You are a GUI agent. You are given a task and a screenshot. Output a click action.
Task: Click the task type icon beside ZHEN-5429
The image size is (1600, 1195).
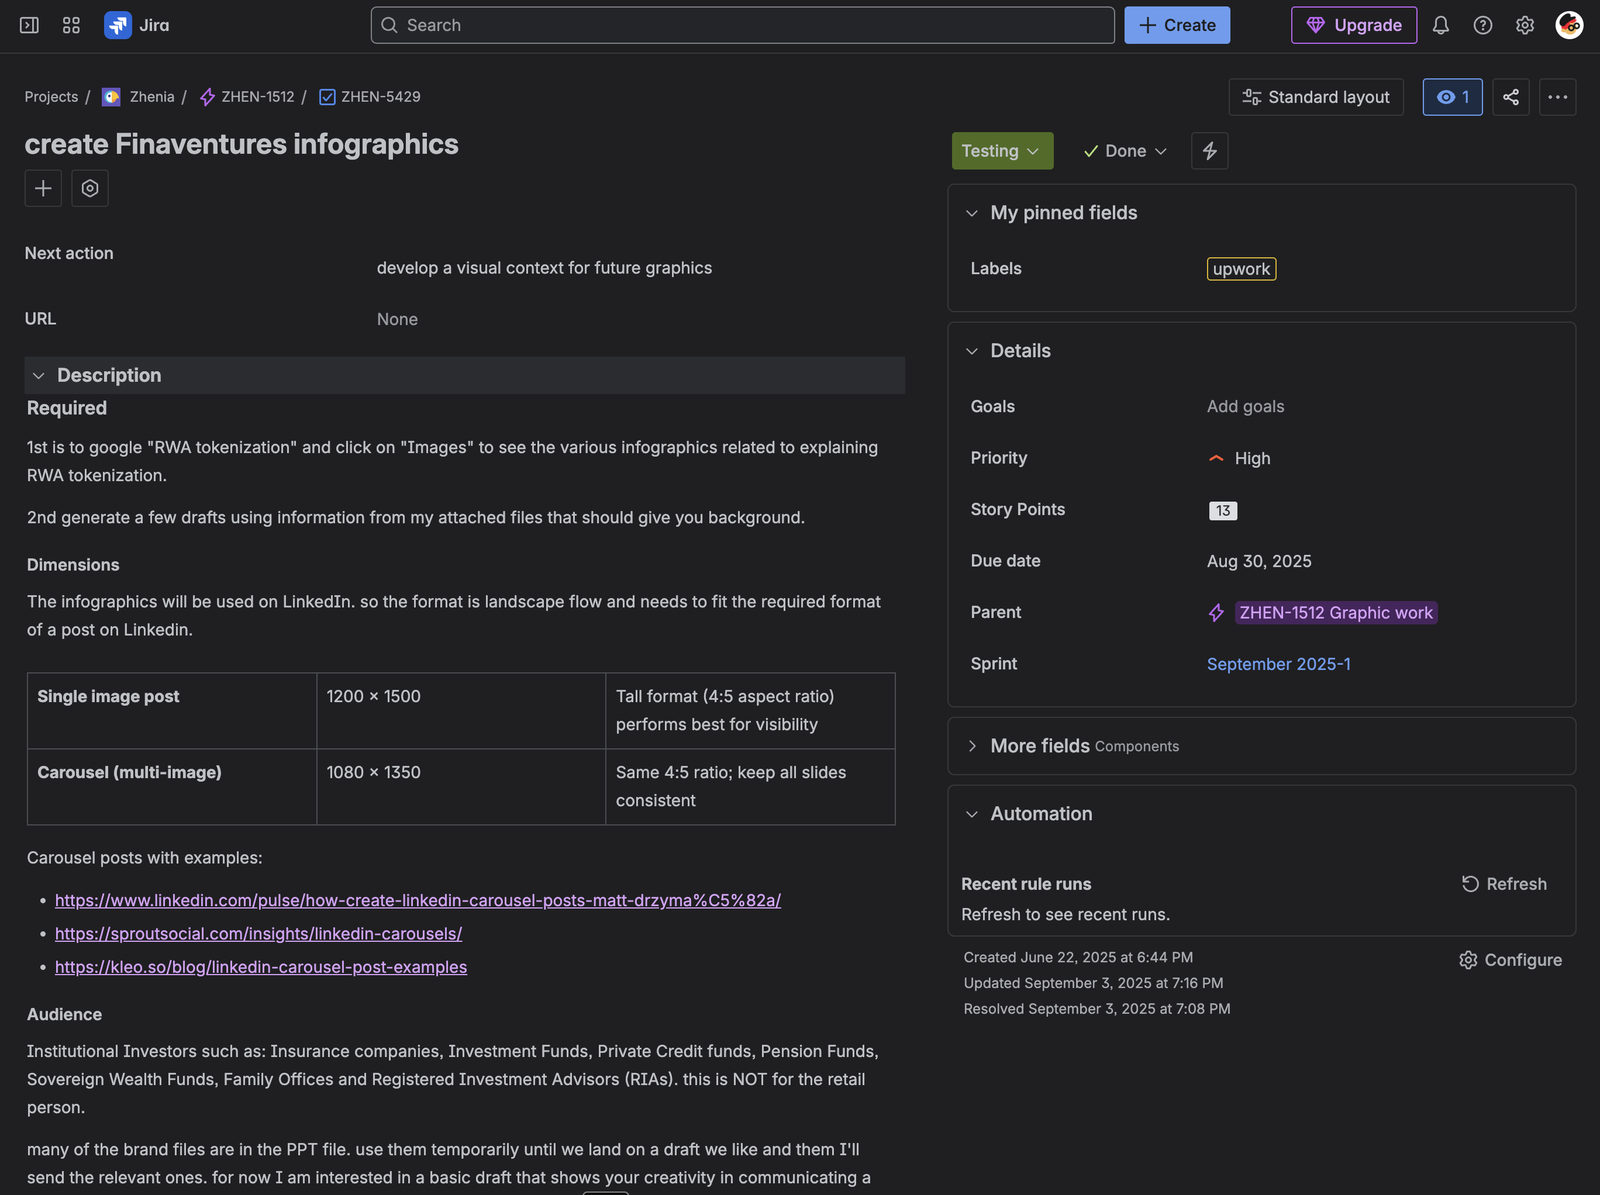point(327,97)
